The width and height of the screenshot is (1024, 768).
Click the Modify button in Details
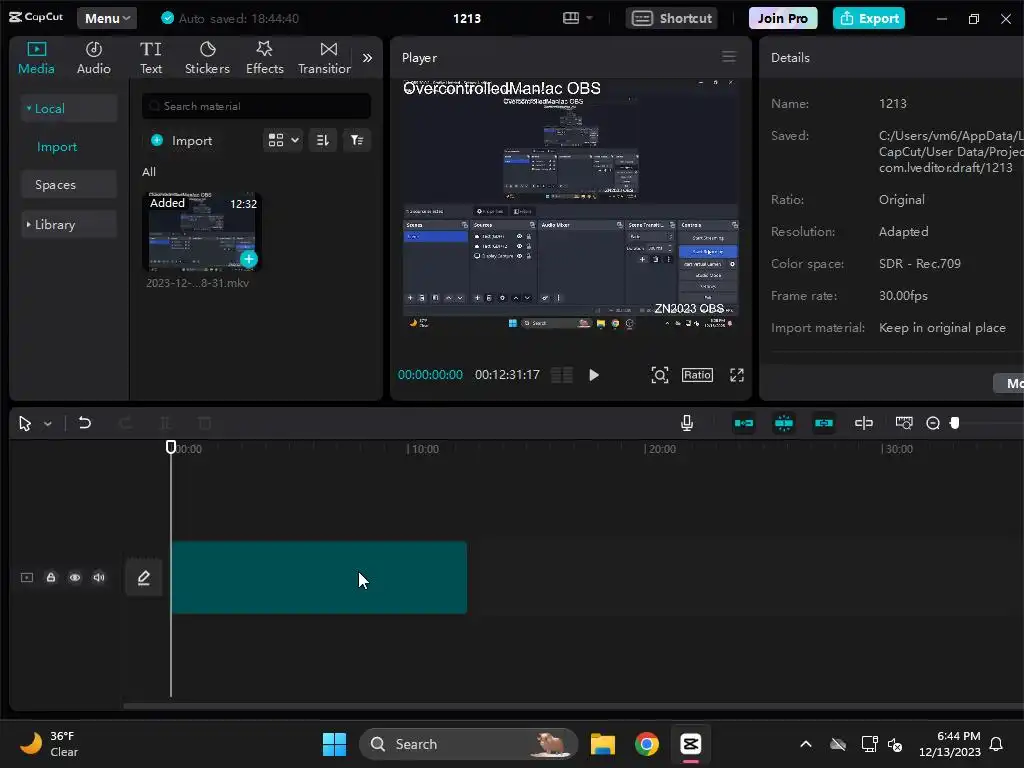tap(1008, 383)
